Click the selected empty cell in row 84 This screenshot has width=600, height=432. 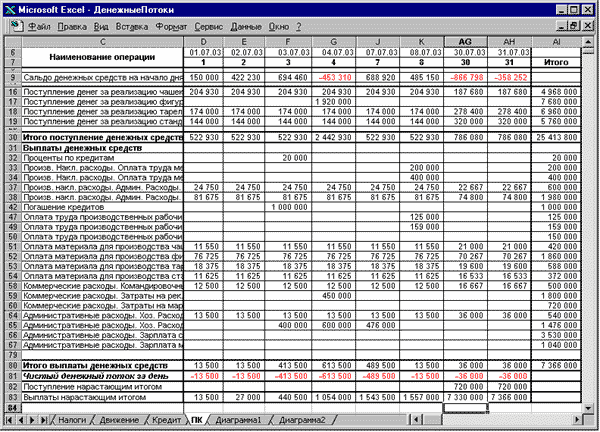(x=466, y=408)
